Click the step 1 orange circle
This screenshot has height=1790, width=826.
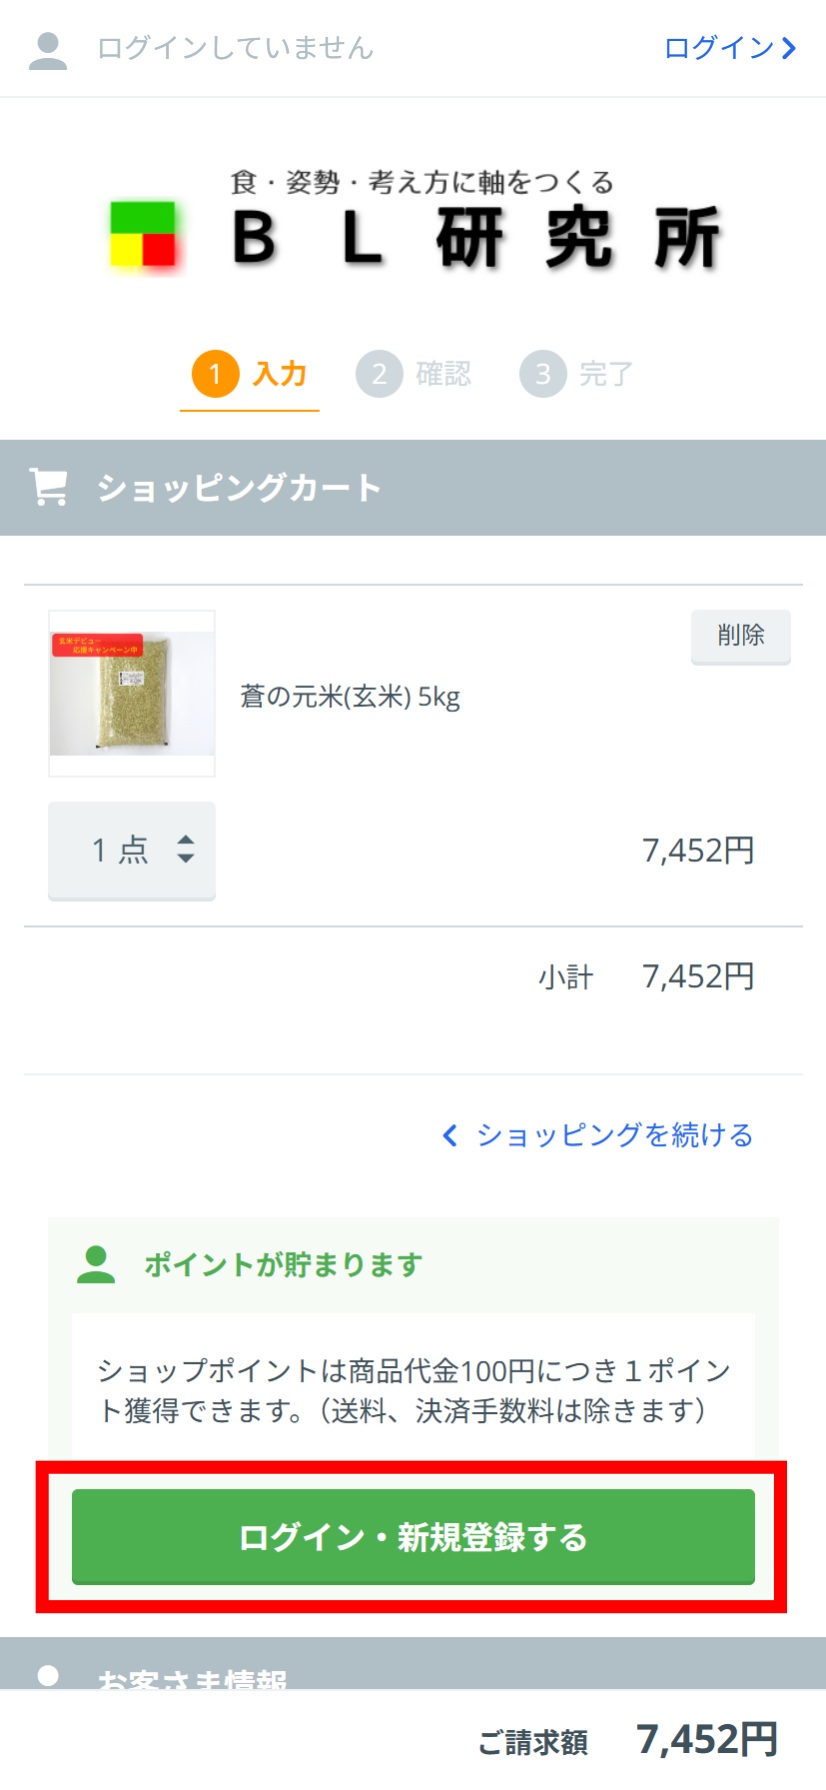click(215, 374)
